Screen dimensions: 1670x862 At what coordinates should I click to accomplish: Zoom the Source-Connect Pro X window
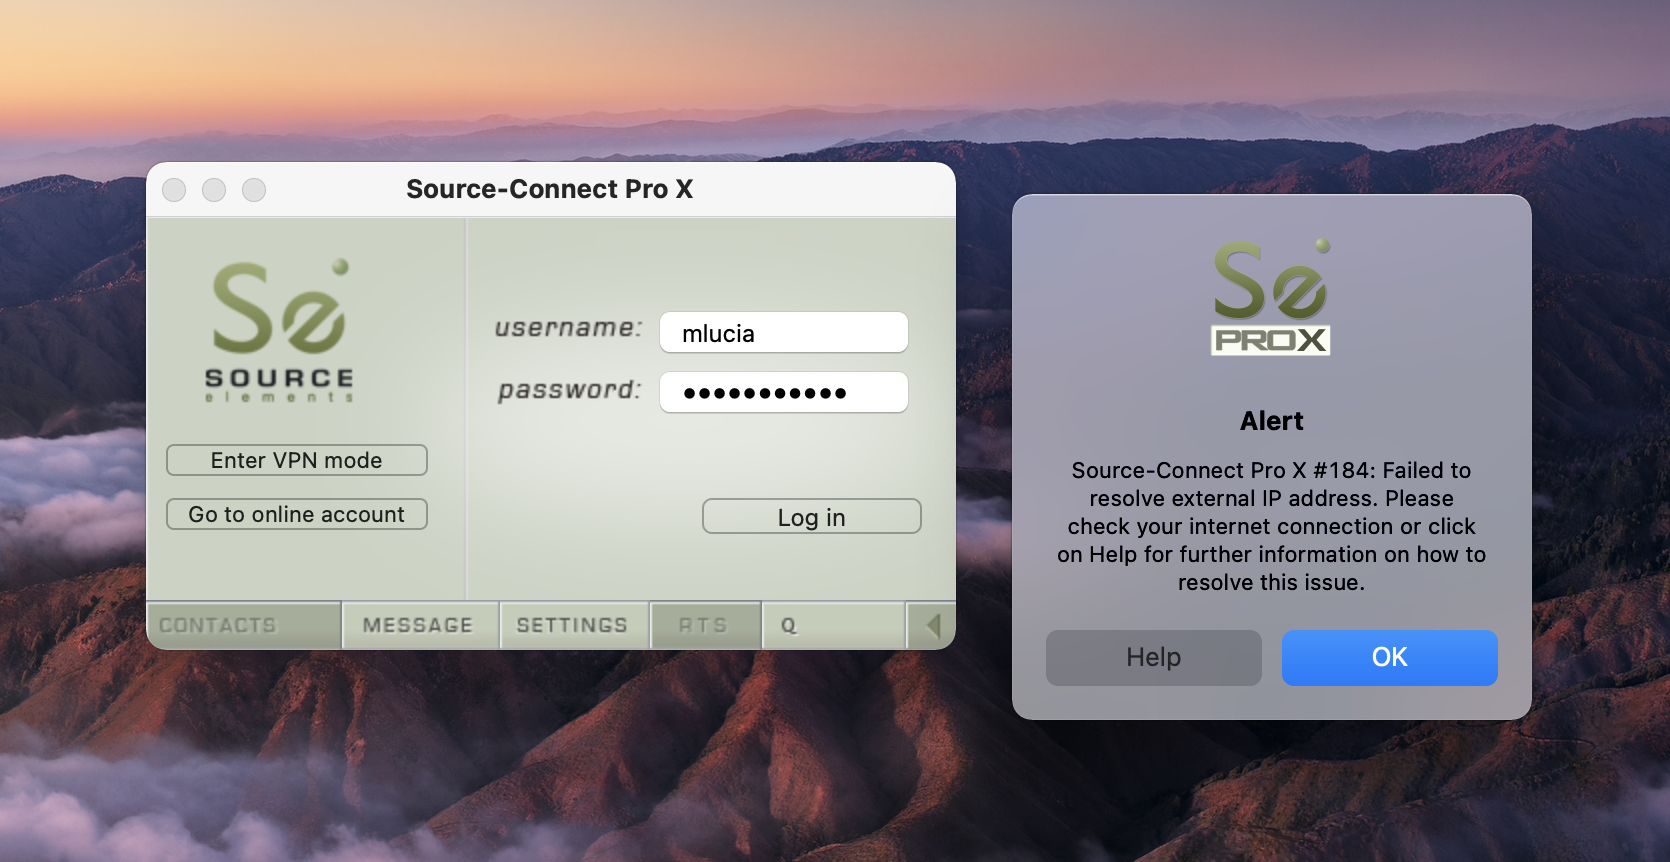click(254, 190)
